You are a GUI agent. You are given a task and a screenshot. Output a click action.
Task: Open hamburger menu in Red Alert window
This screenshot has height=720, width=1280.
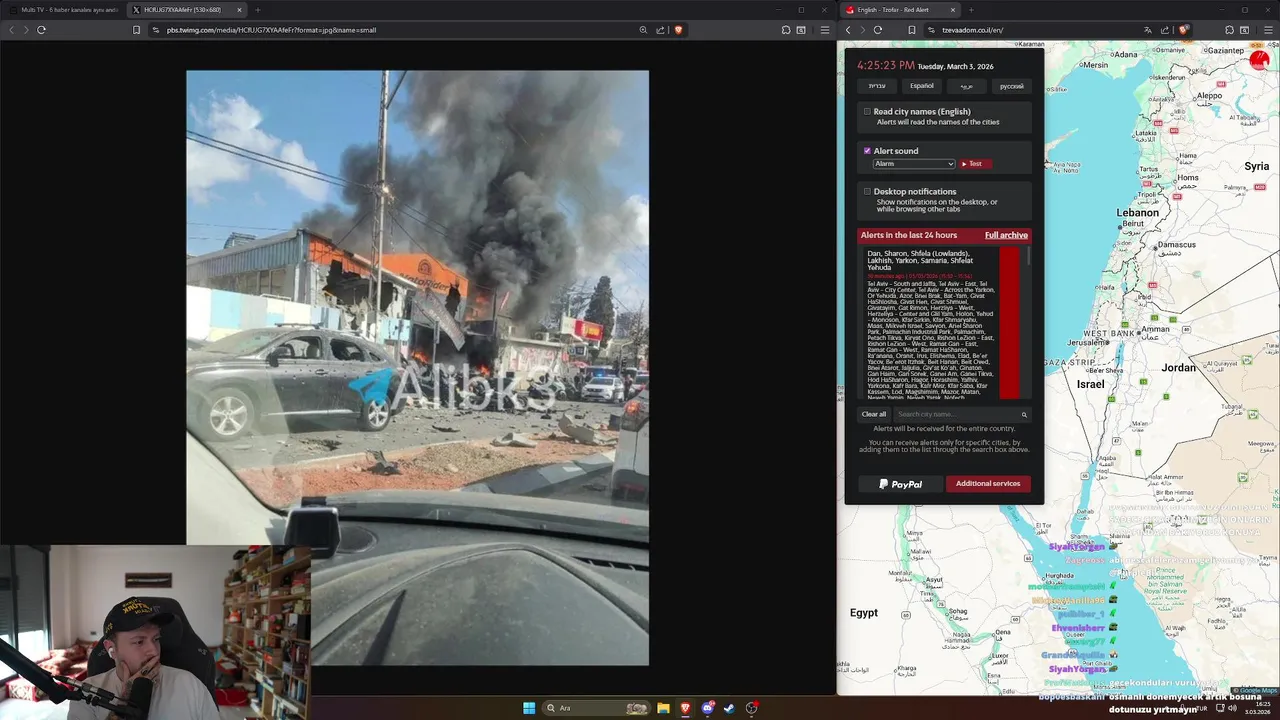(x=1267, y=30)
